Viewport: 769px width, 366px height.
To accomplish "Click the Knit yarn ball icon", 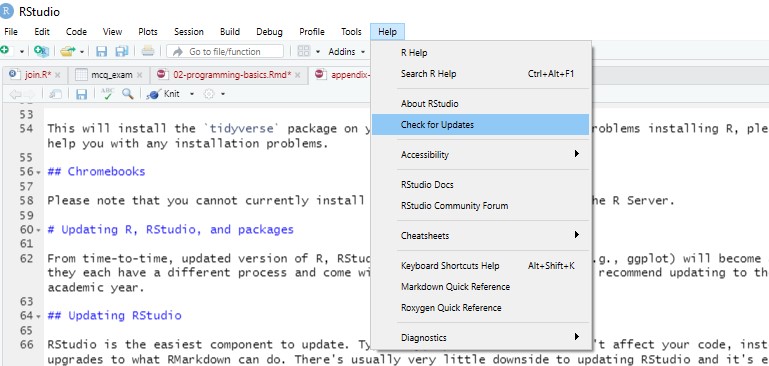I will pyautogui.click(x=154, y=94).
